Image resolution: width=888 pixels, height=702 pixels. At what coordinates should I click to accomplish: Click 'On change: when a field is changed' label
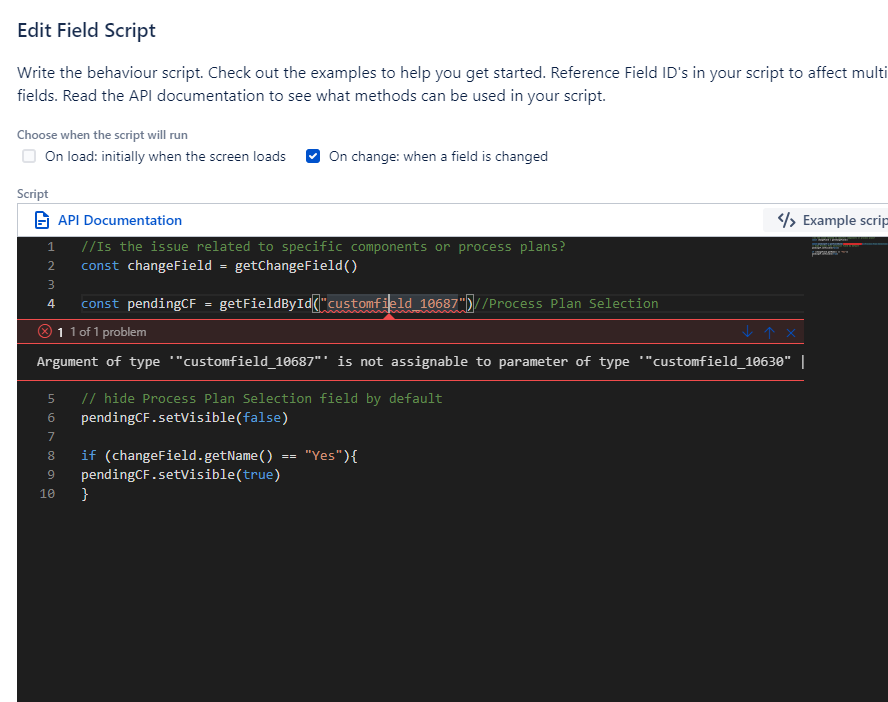click(x=438, y=156)
